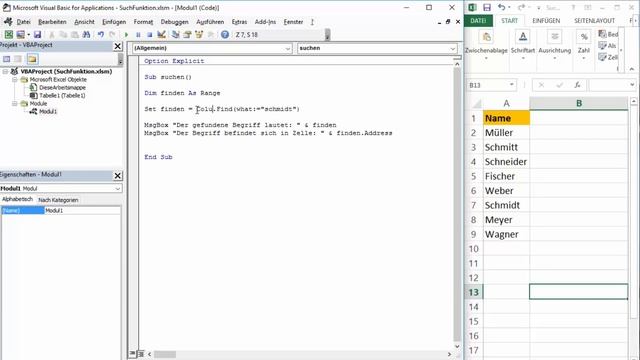Viewport: 640px width, 360px height.
Task: Collapse the Excel ribbon with the caret arrow
Action: click(631, 69)
